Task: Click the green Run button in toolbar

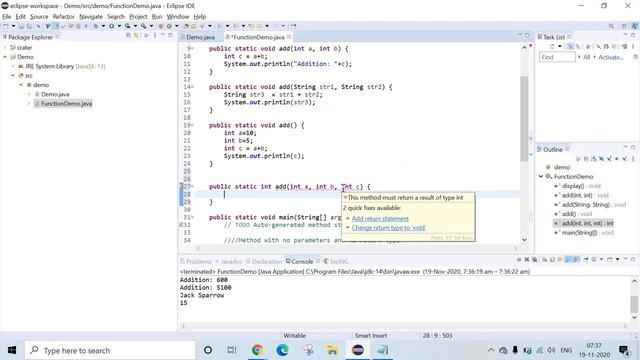Action: [x=111, y=26]
